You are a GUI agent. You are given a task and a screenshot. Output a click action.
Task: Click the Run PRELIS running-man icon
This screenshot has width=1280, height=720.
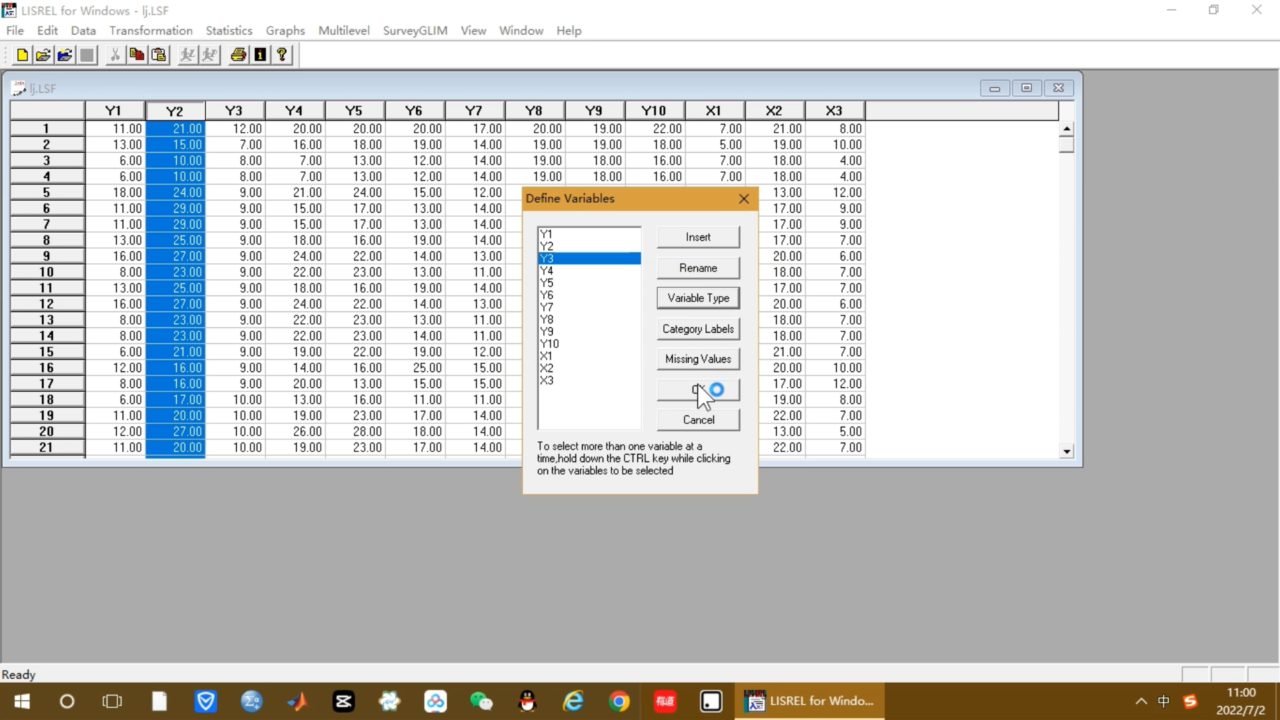click(209, 55)
